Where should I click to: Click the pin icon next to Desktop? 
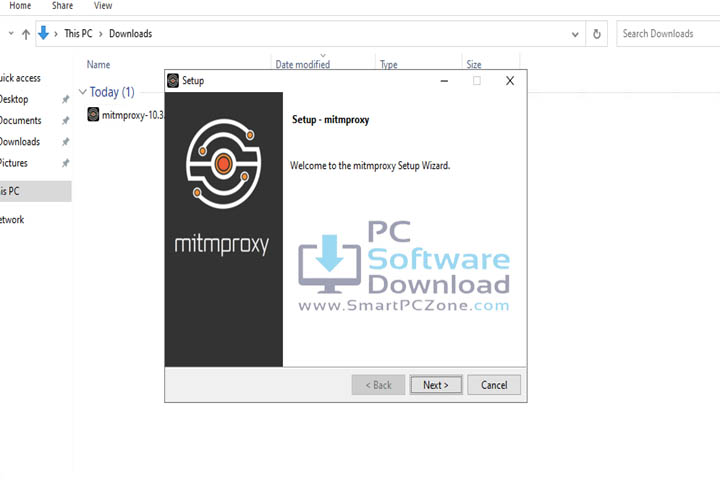(x=66, y=99)
